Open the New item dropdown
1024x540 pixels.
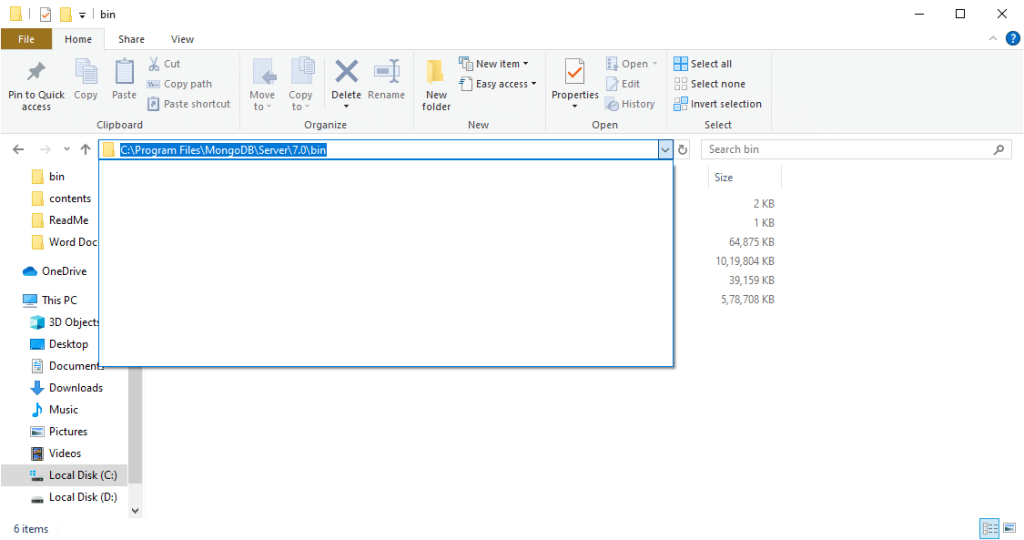click(x=494, y=63)
